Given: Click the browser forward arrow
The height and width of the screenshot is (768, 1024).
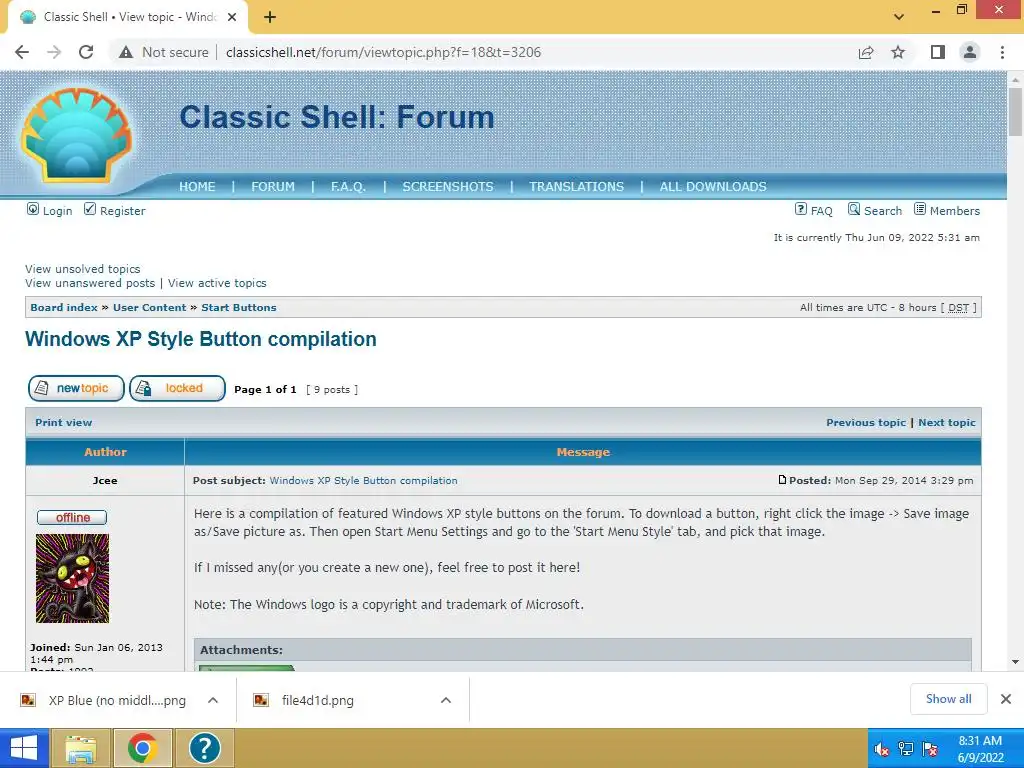Looking at the screenshot, I should tap(54, 52).
